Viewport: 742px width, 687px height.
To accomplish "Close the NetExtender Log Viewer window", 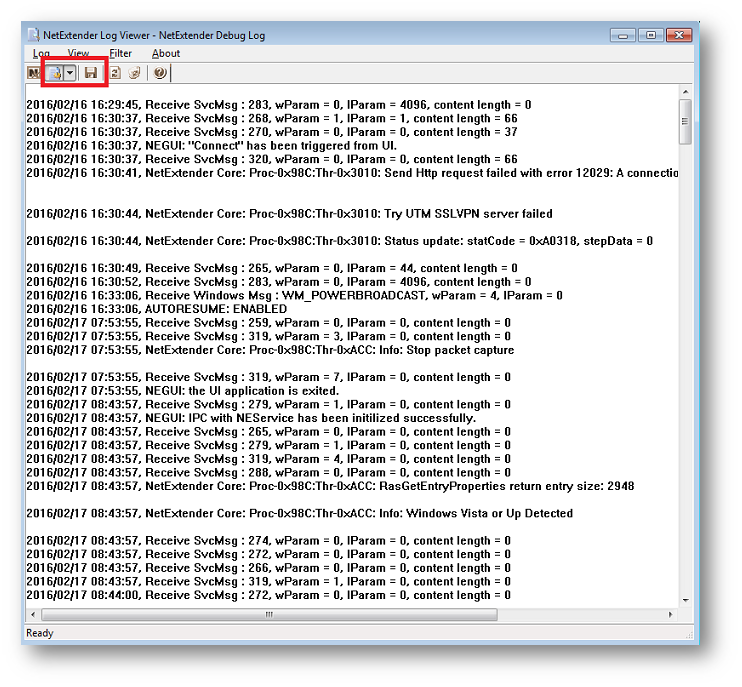I will click(679, 35).
